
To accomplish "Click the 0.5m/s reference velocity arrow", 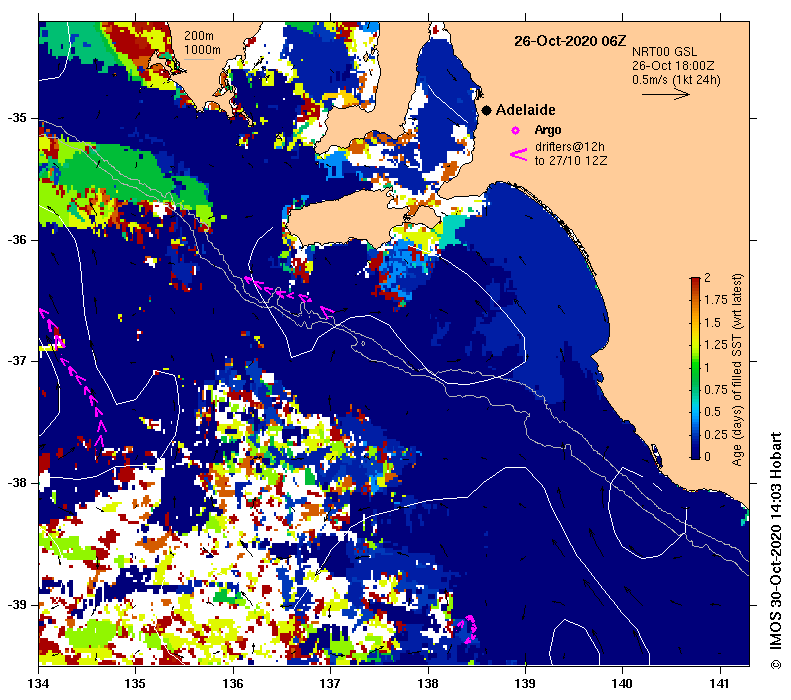I will [x=665, y=94].
